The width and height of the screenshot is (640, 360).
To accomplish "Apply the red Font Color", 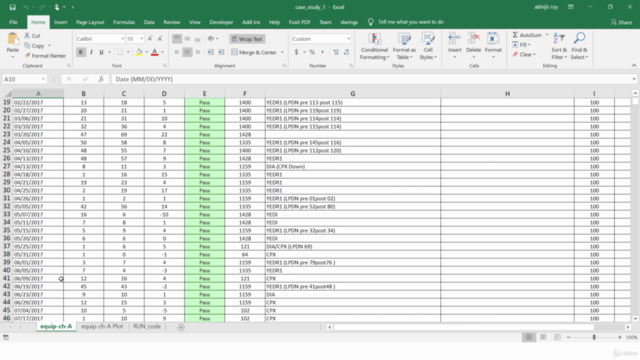I will click(155, 52).
